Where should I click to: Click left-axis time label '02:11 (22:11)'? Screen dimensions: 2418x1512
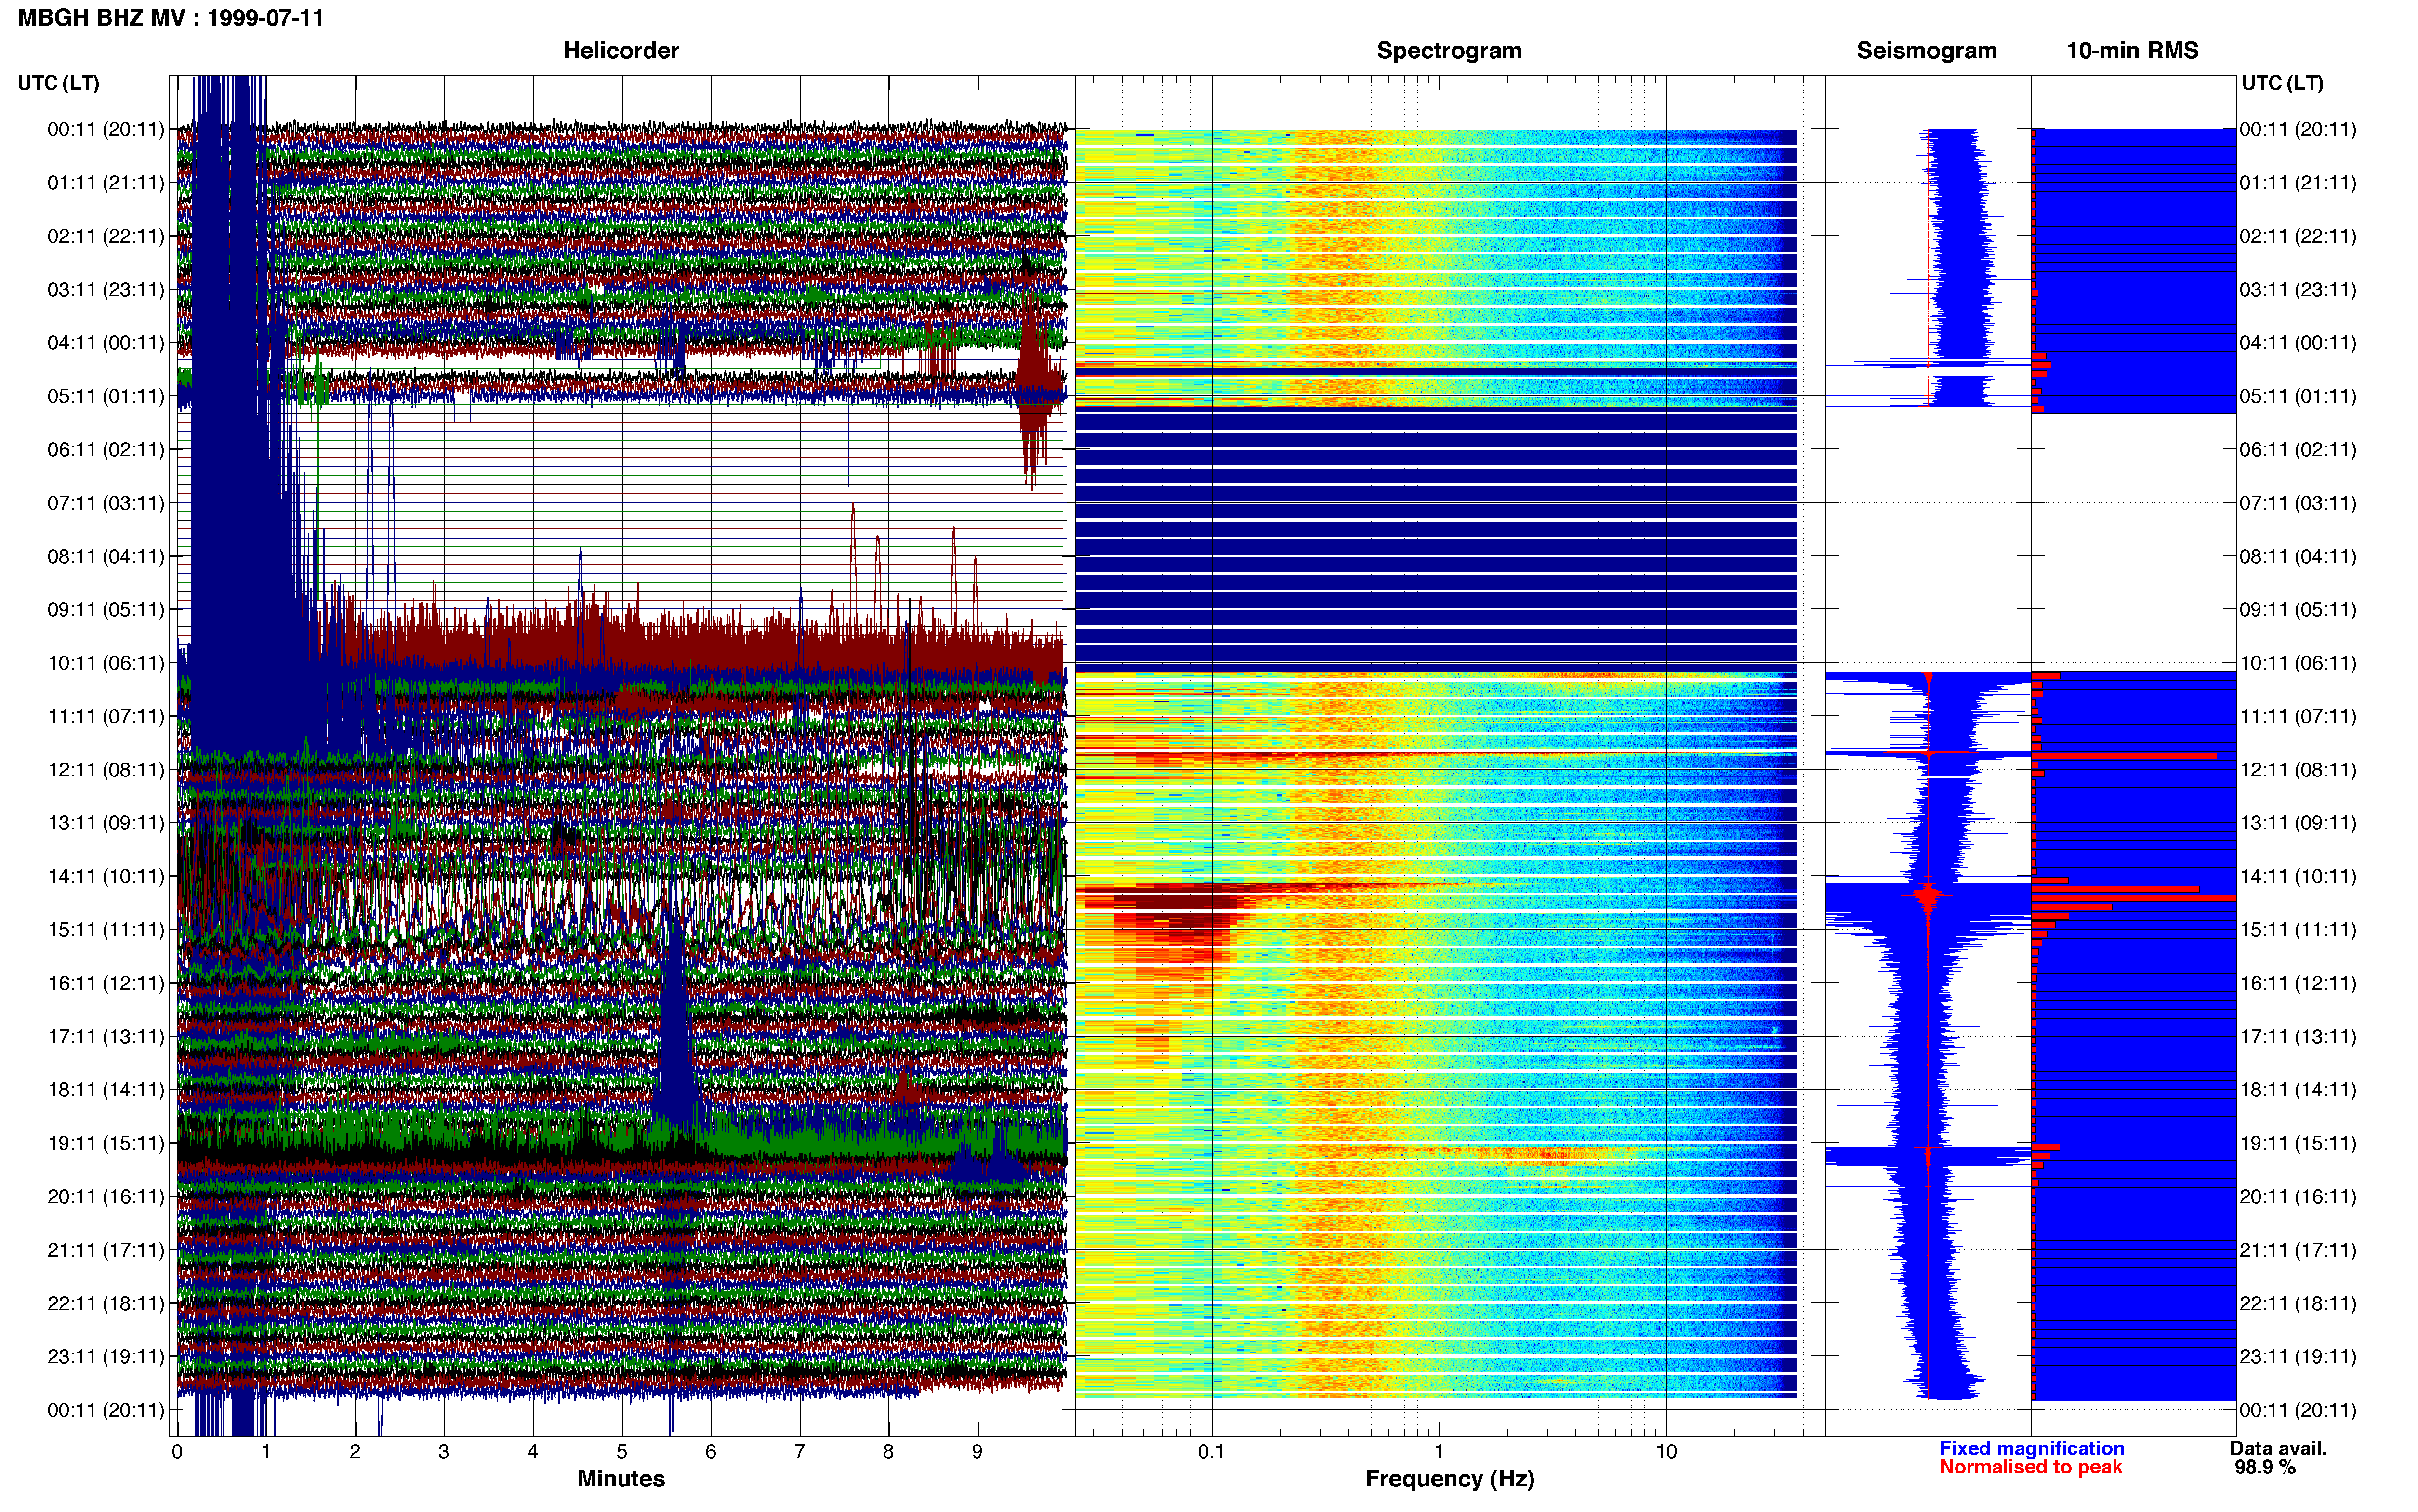[x=106, y=236]
